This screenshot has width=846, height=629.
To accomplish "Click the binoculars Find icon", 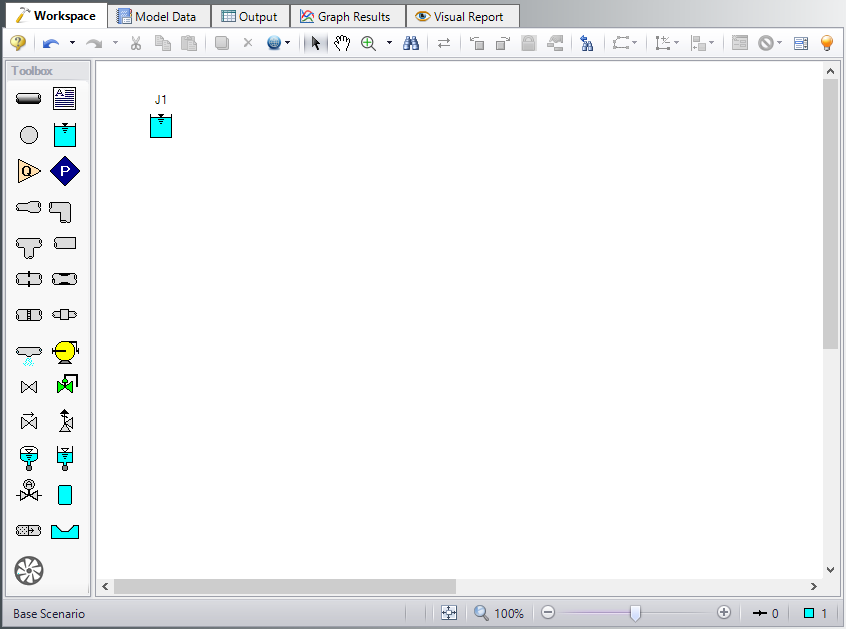I will [x=410, y=43].
